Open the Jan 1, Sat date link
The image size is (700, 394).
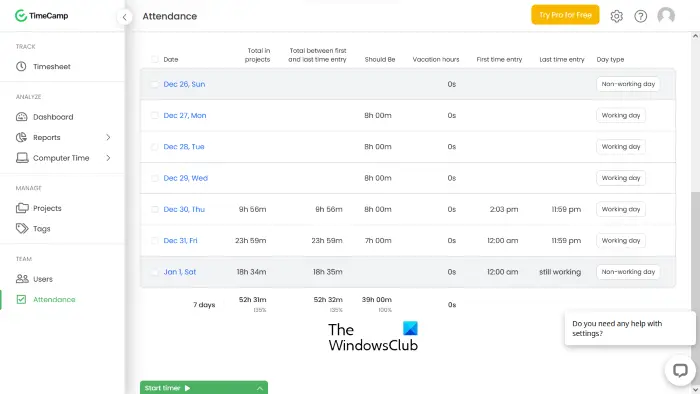tap(180, 271)
